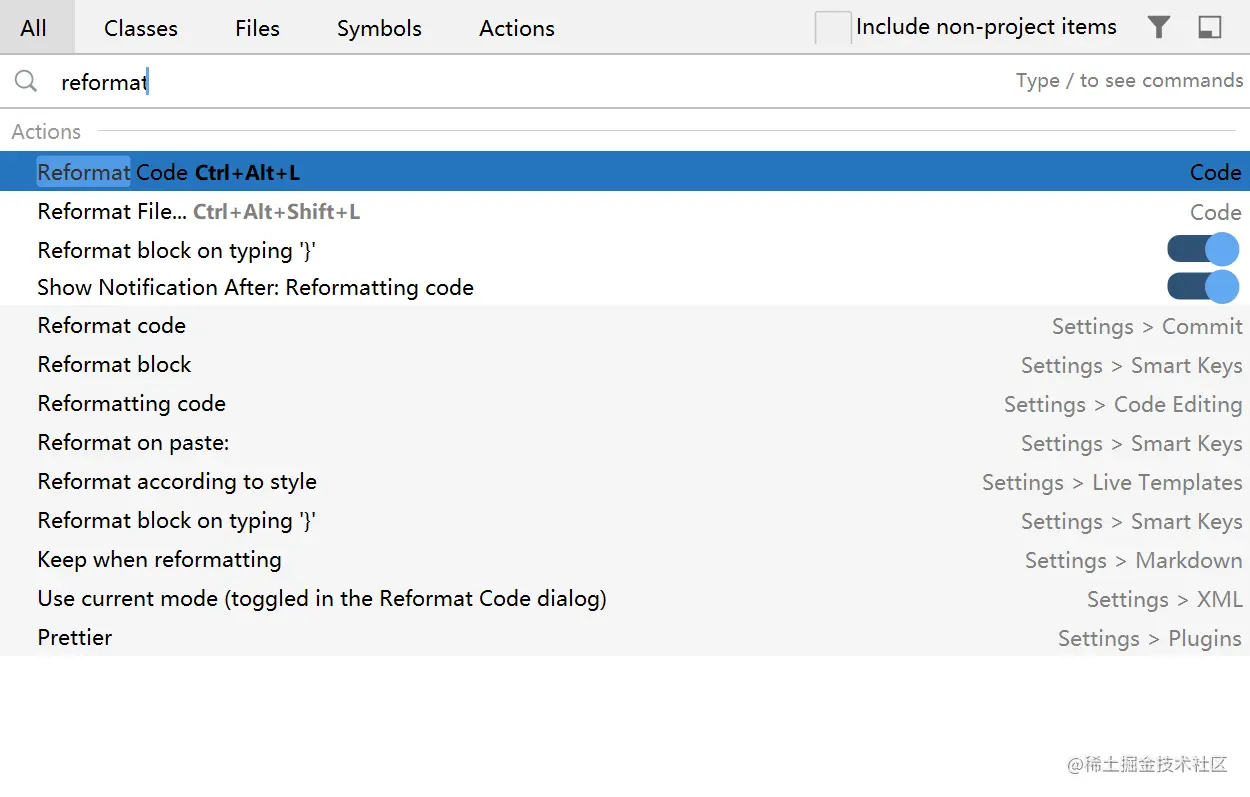This screenshot has width=1250, height=797.
Task: Click the filter funnel icon
Action: (x=1158, y=27)
